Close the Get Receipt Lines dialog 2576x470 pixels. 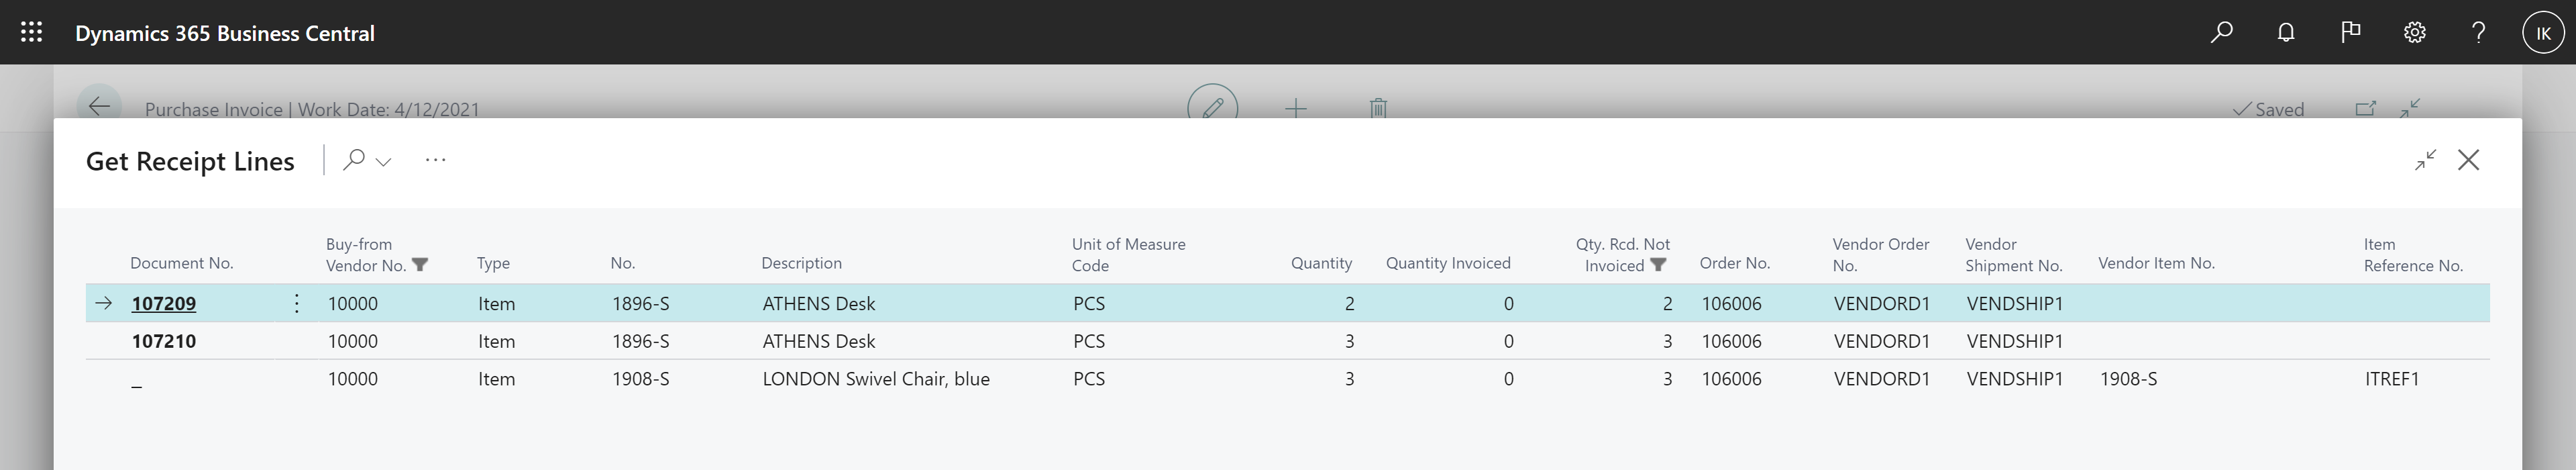(2468, 160)
